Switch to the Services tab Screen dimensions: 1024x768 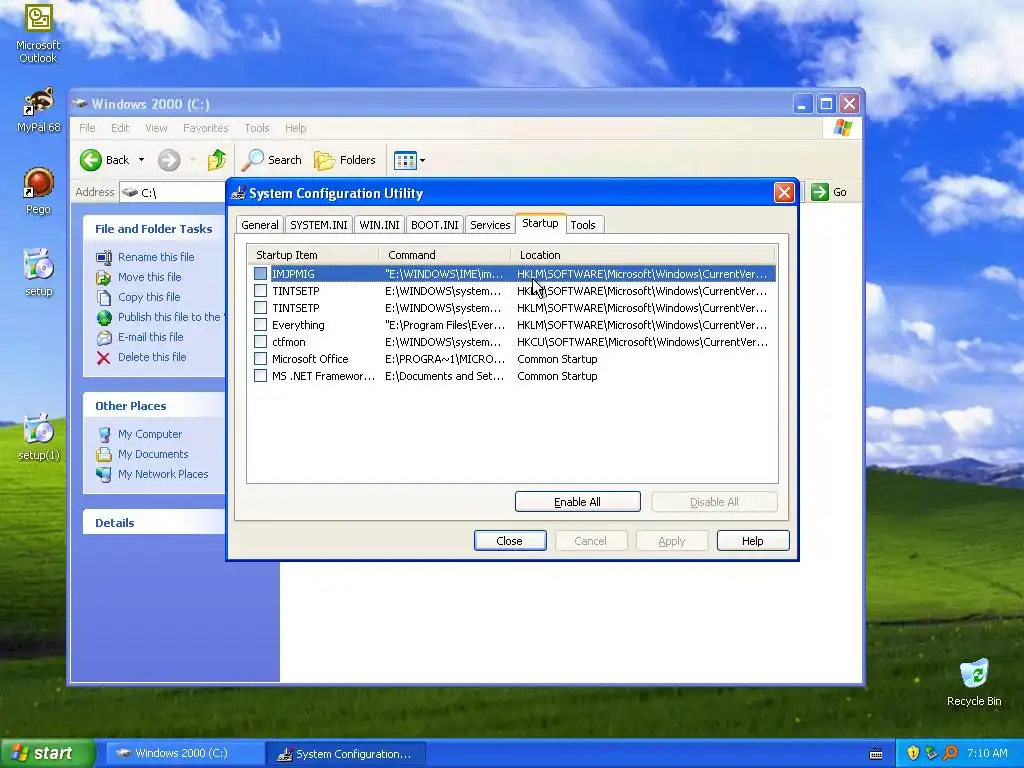tap(490, 225)
